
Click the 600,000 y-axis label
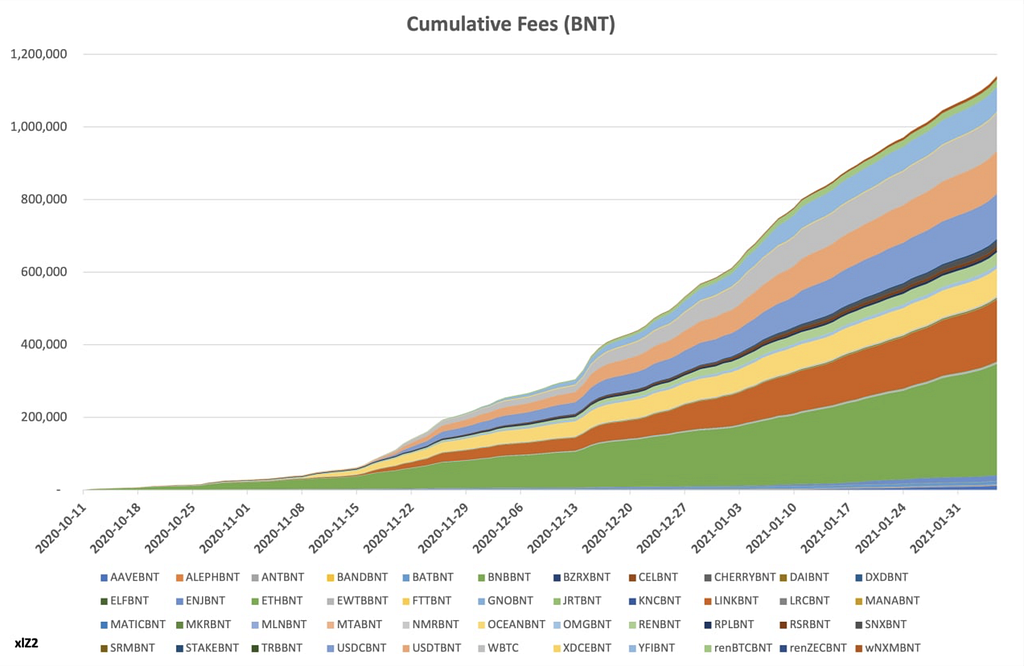(x=44, y=272)
